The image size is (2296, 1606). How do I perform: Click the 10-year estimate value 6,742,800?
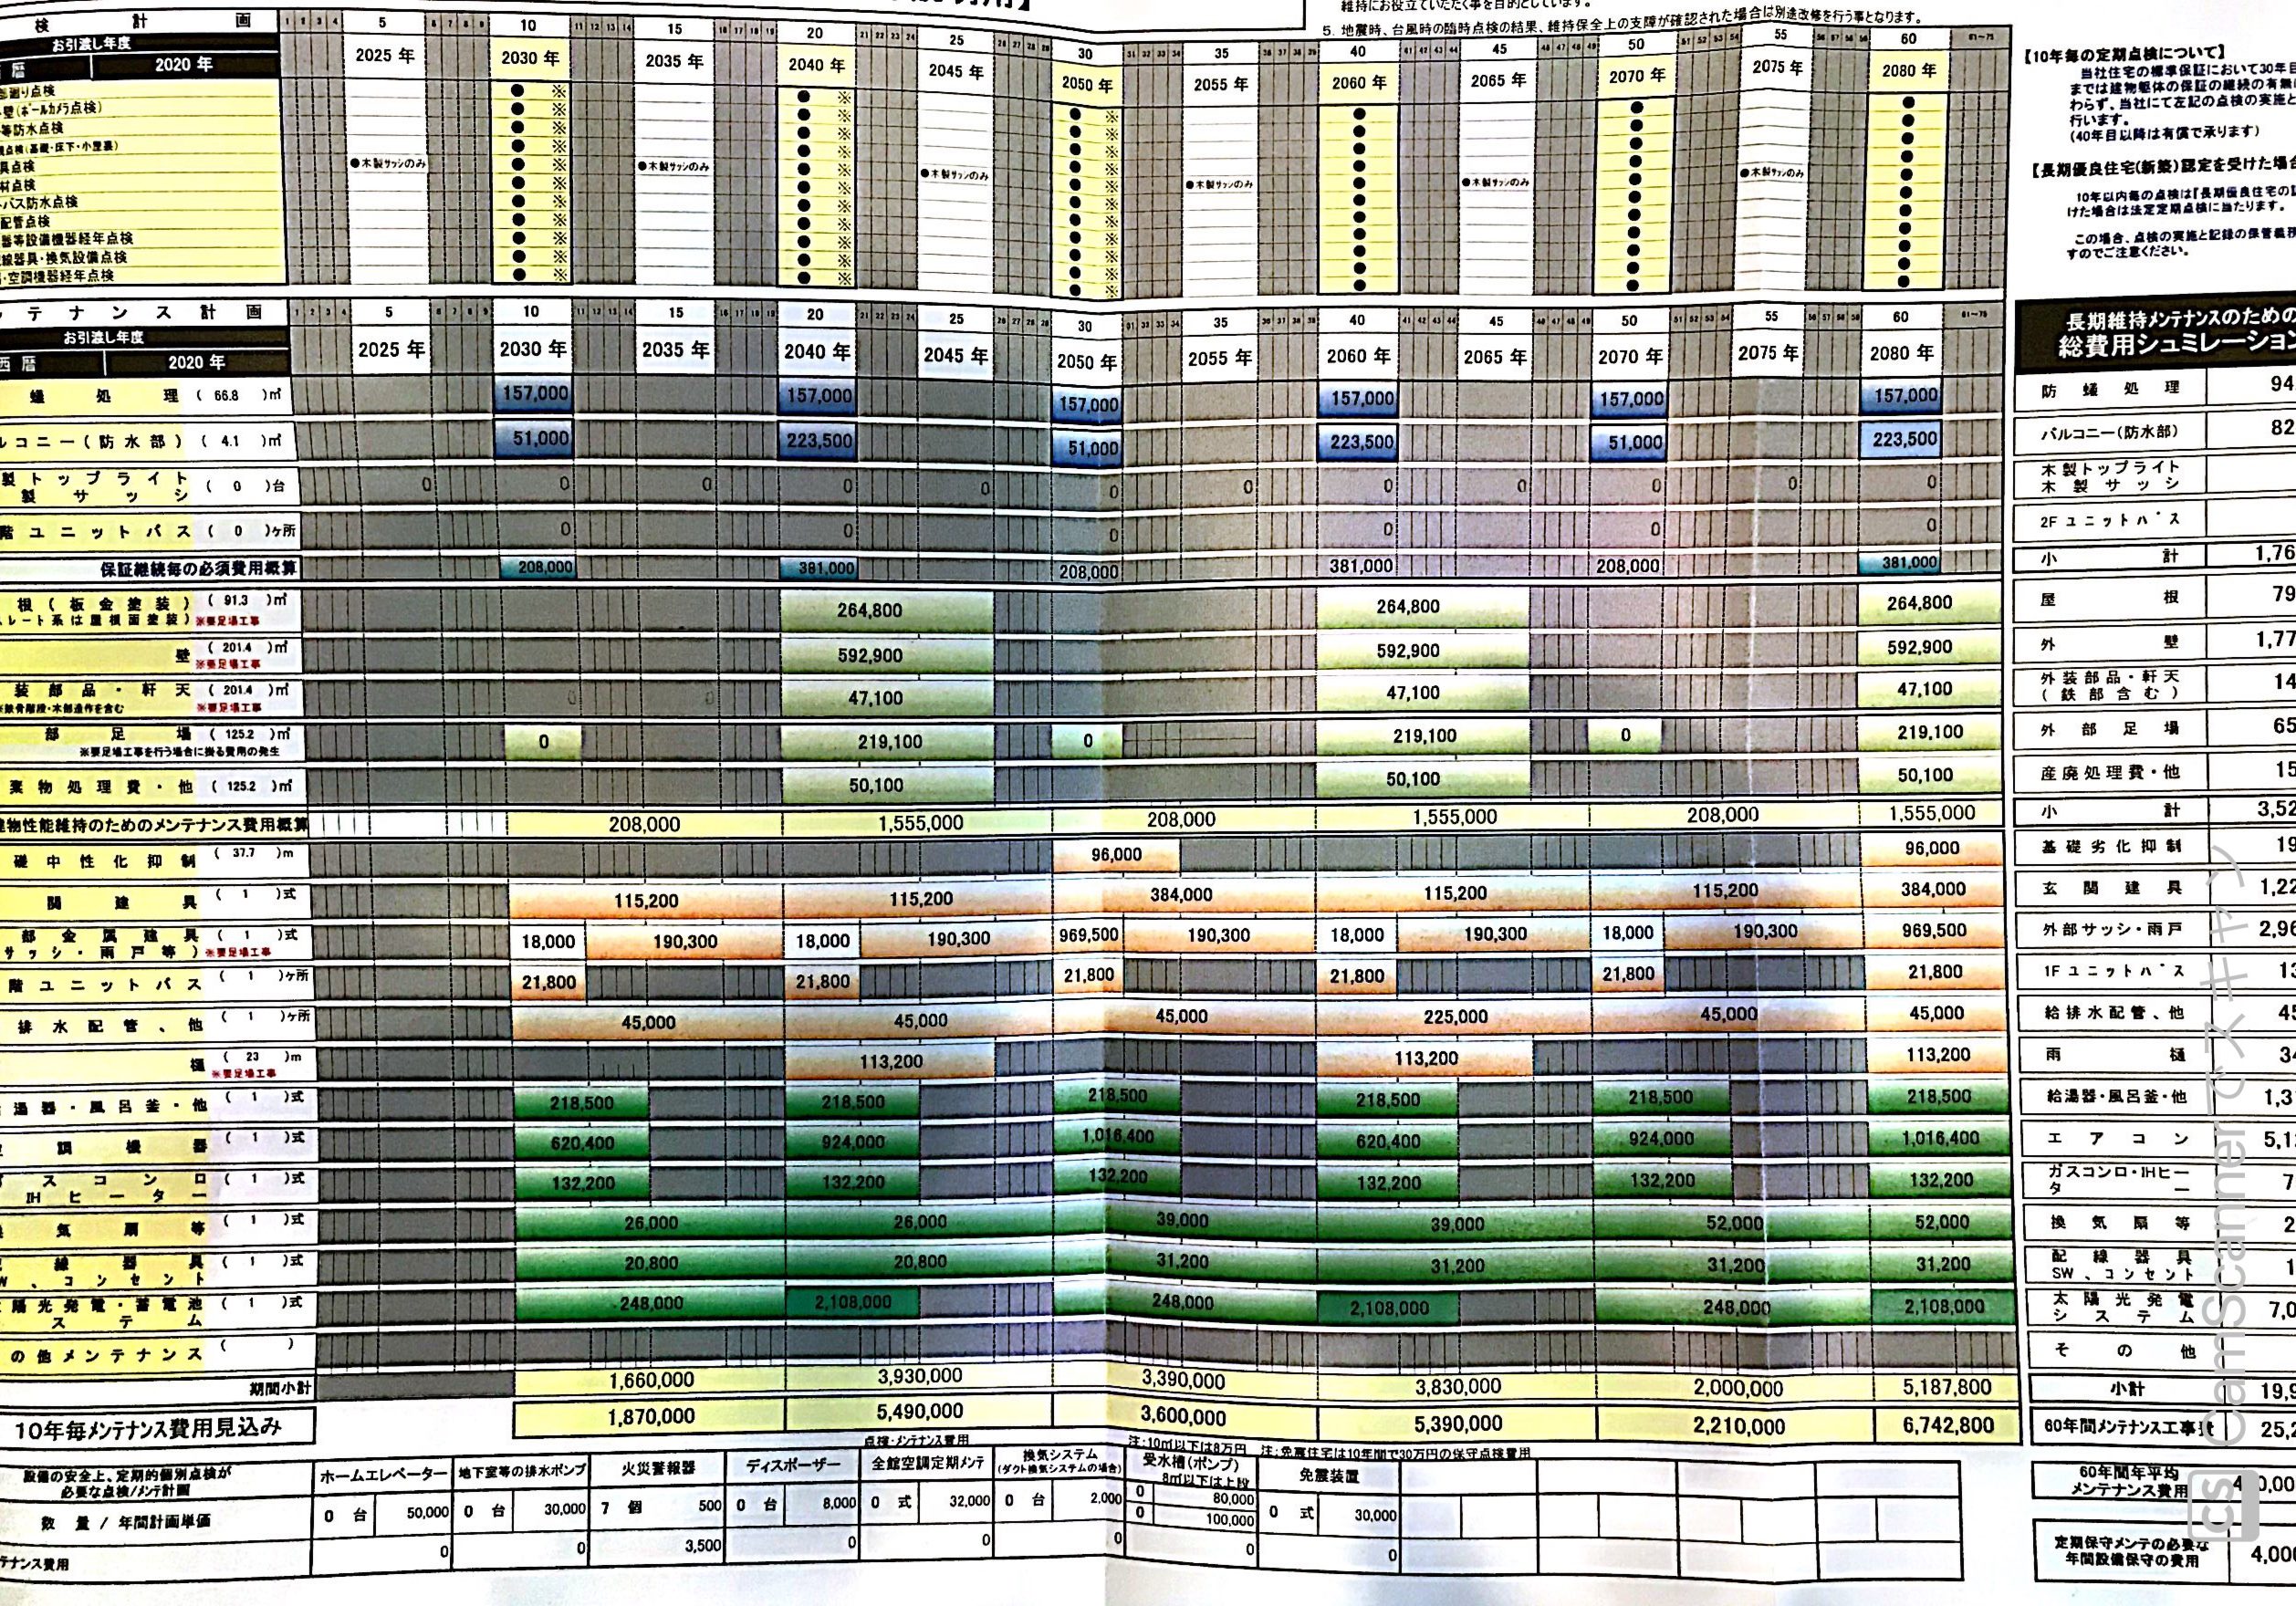point(1947,1425)
